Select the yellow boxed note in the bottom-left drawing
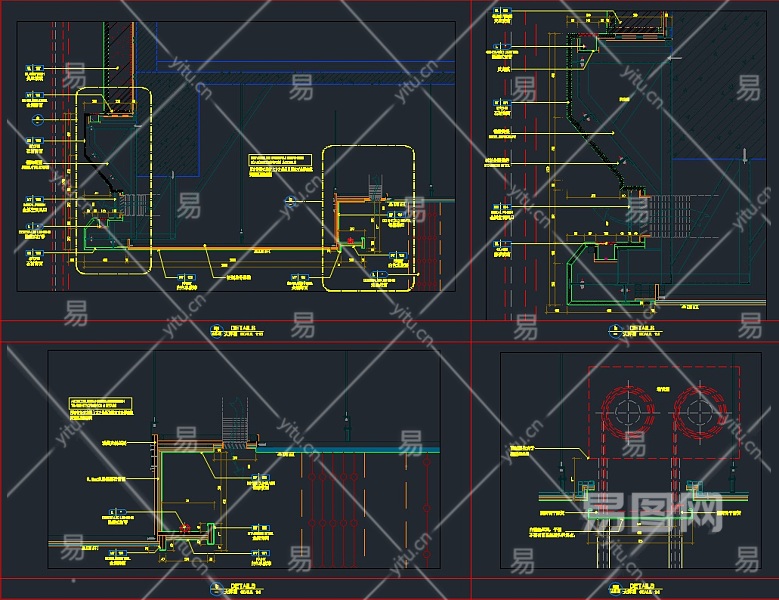 (100, 403)
